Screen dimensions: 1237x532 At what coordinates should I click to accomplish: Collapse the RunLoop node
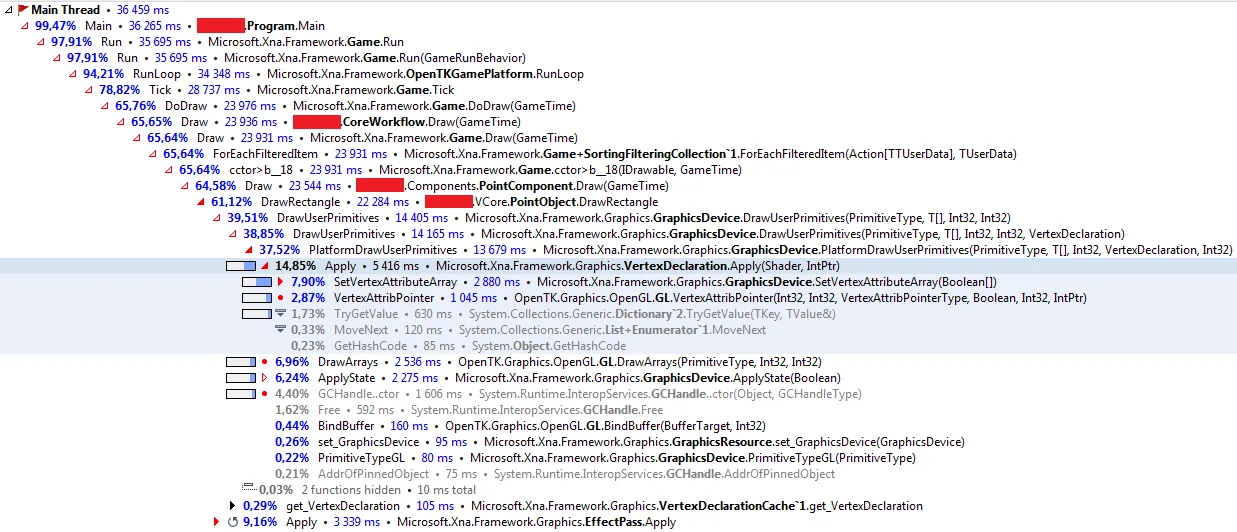(73, 74)
